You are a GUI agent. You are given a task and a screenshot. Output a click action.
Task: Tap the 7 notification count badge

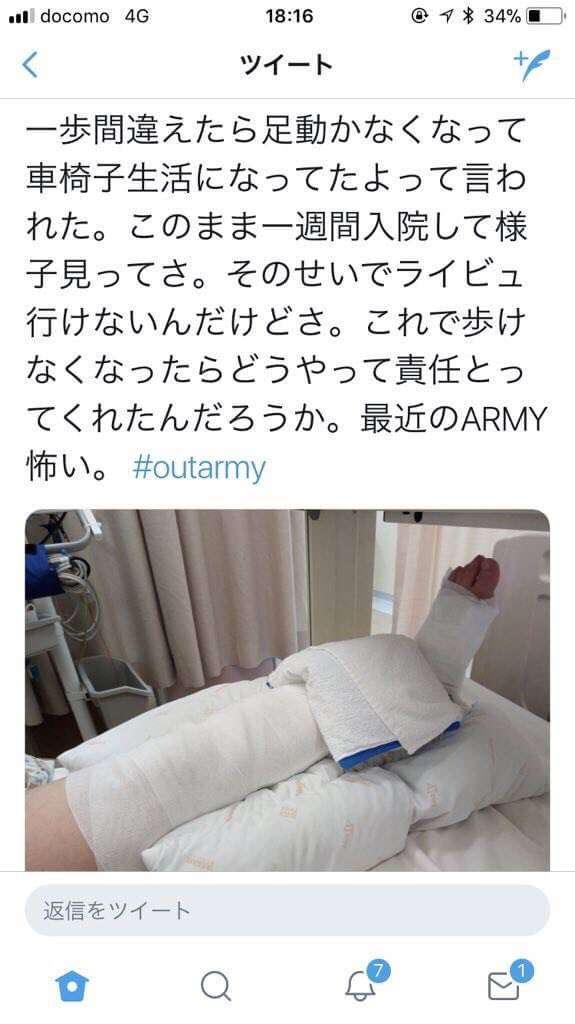pos(376,971)
